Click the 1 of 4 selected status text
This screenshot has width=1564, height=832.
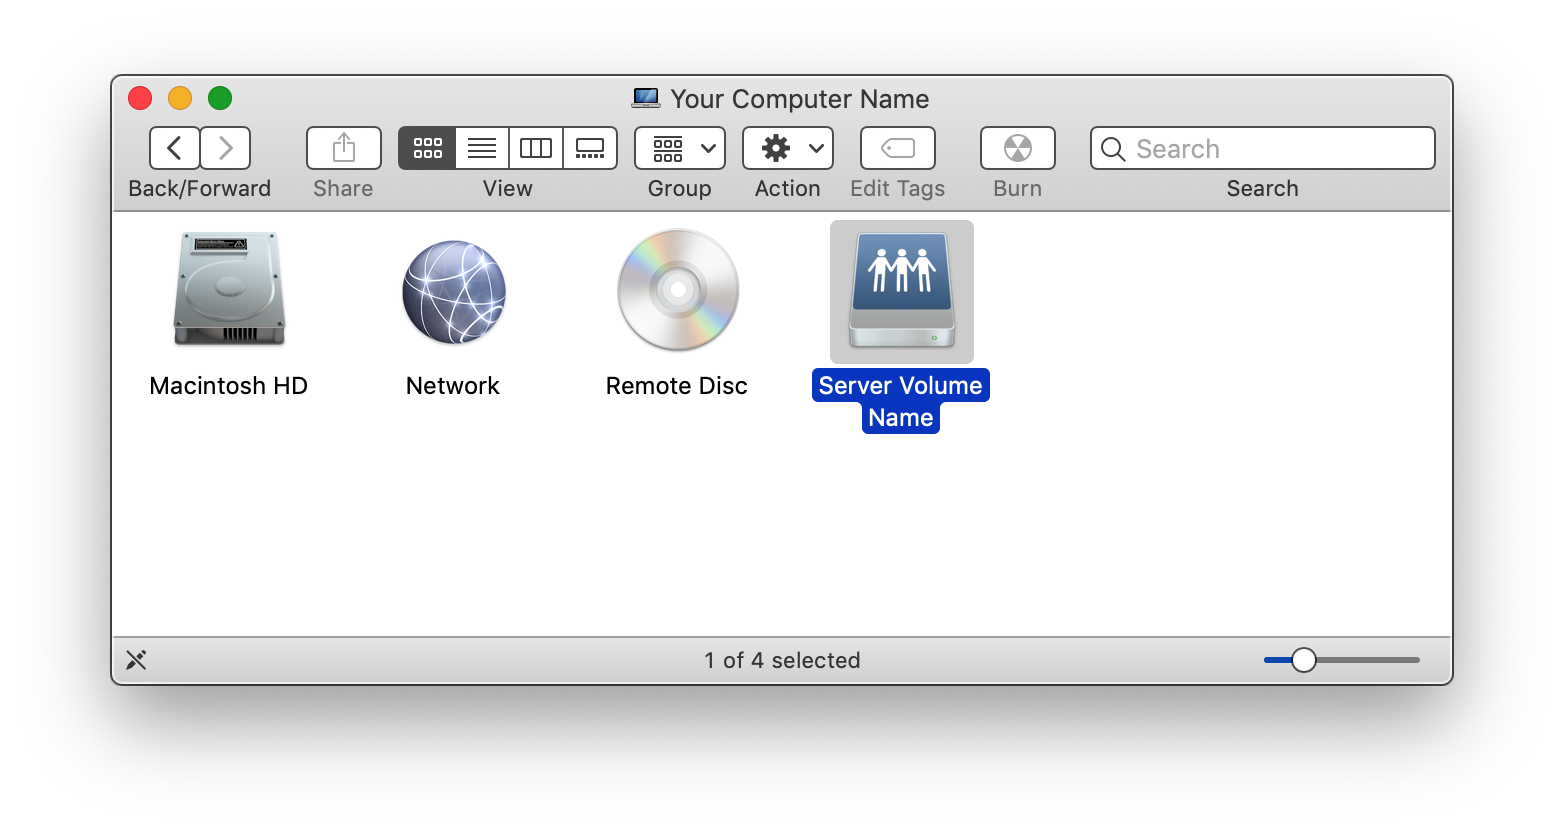[x=782, y=660]
